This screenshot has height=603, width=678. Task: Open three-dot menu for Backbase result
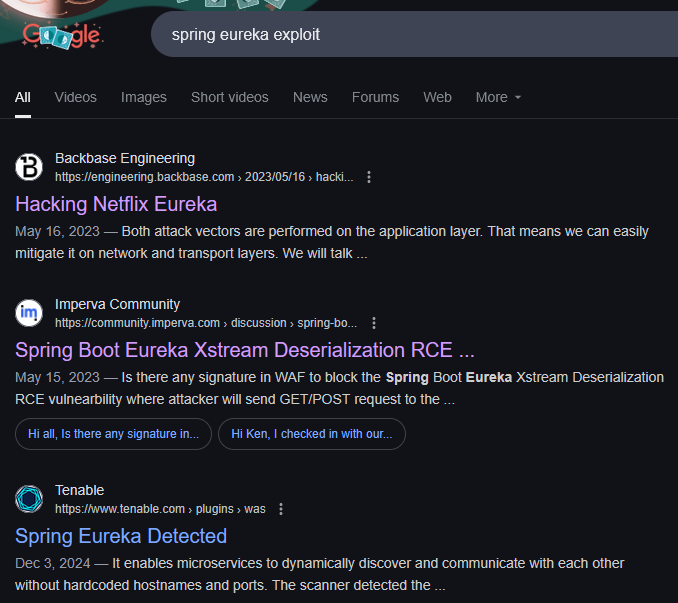(369, 177)
